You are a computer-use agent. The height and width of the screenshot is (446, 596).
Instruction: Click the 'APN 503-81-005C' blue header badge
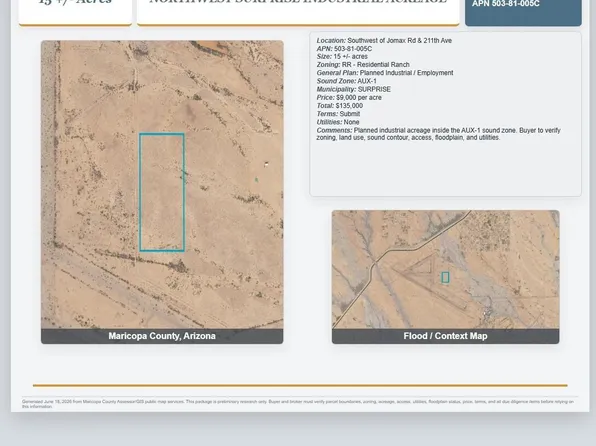(523, 12)
